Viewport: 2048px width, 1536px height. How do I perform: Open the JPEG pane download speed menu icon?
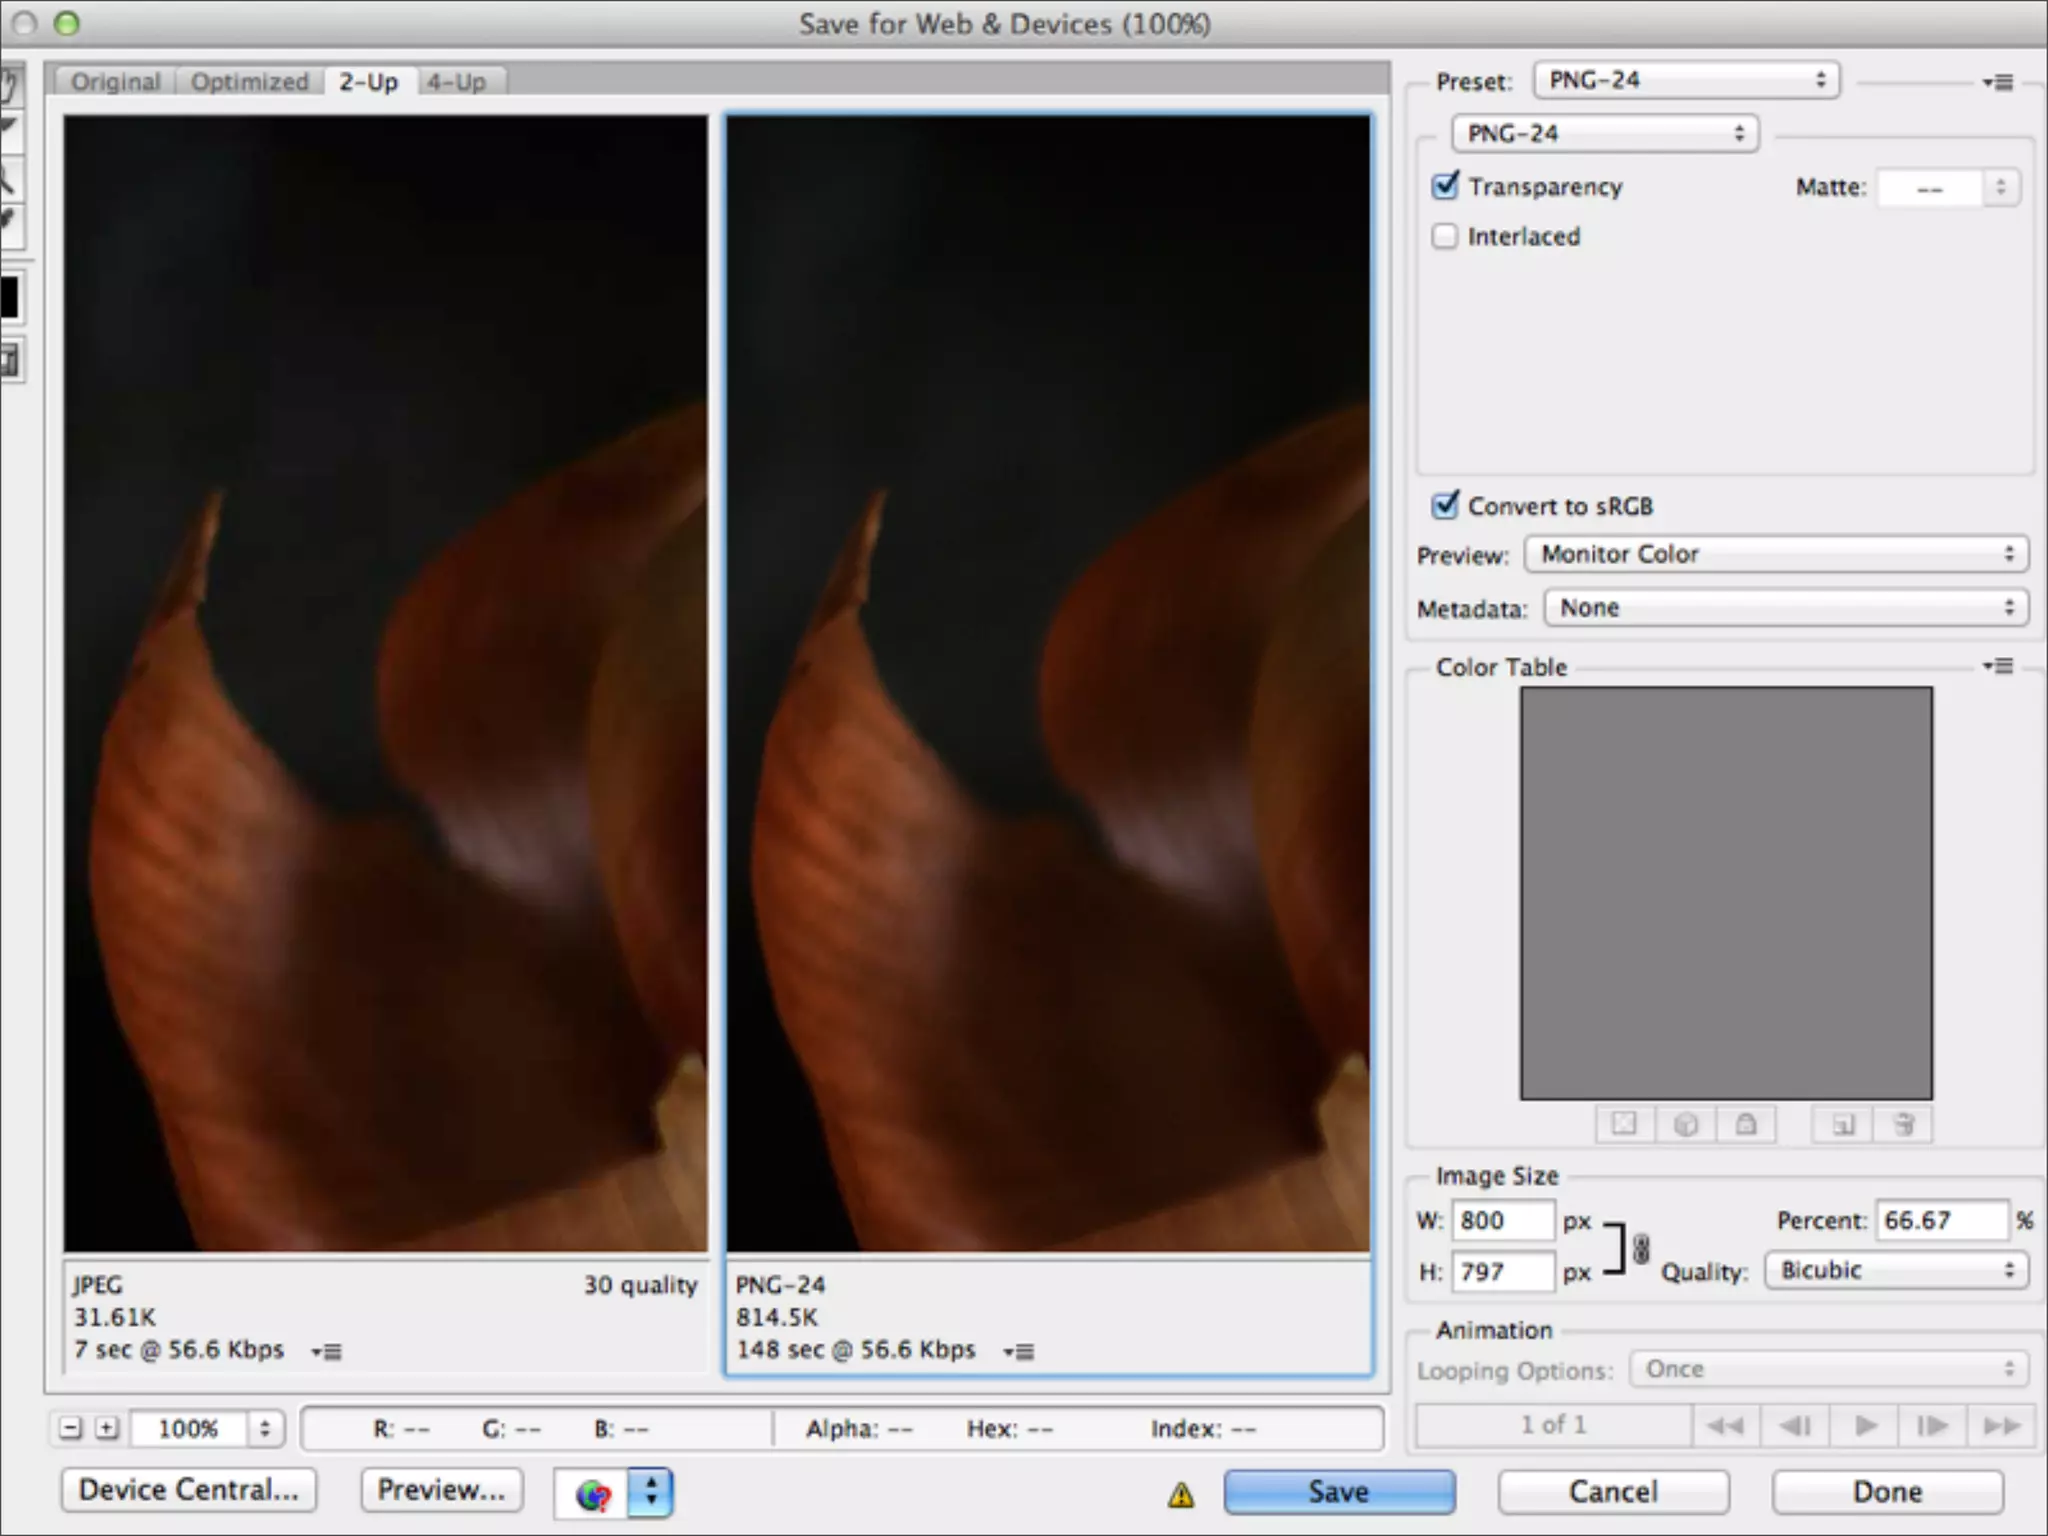(x=326, y=1352)
